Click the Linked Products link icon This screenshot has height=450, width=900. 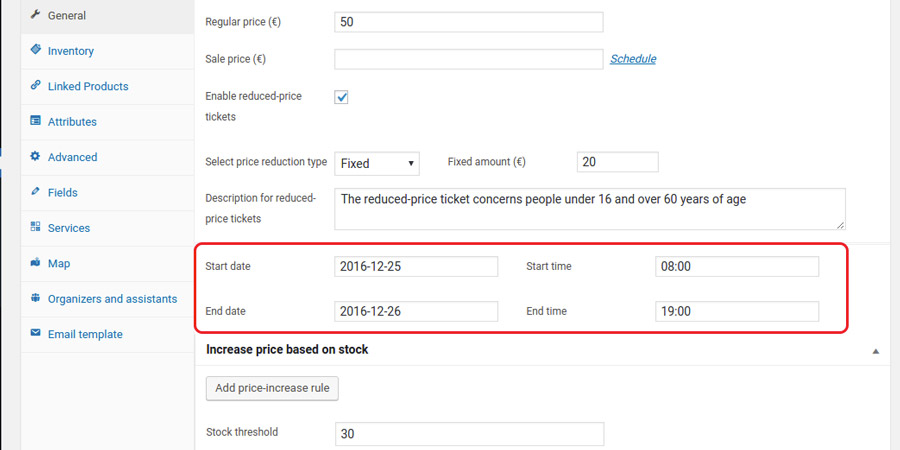[35, 86]
